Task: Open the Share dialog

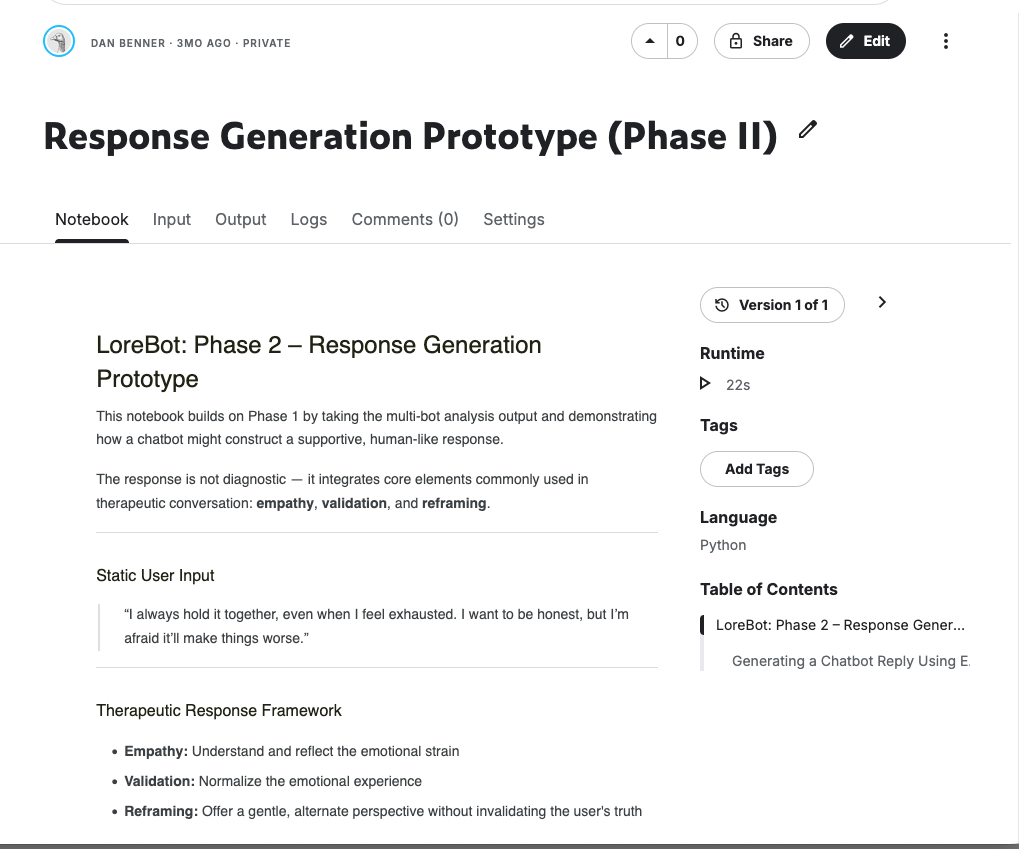Action: (761, 41)
